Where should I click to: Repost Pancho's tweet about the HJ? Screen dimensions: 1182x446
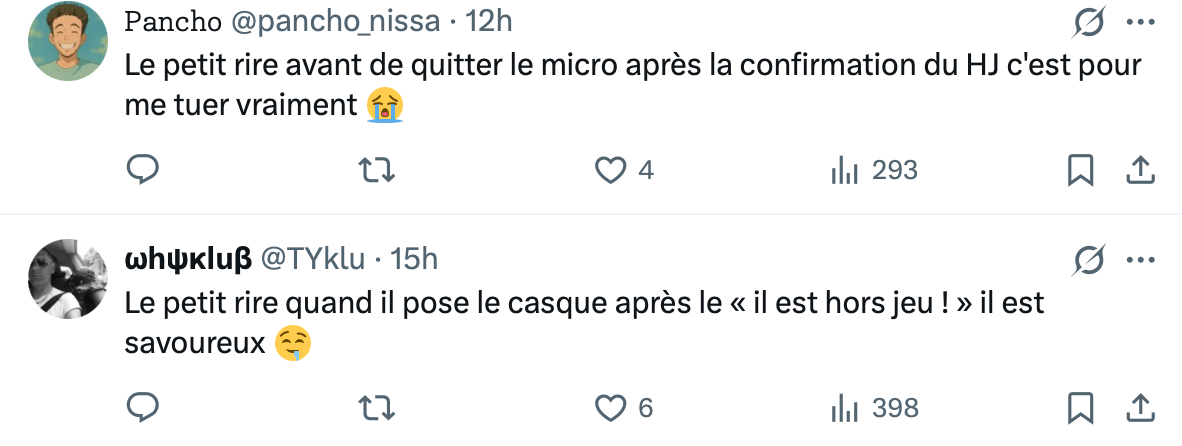pos(377,171)
